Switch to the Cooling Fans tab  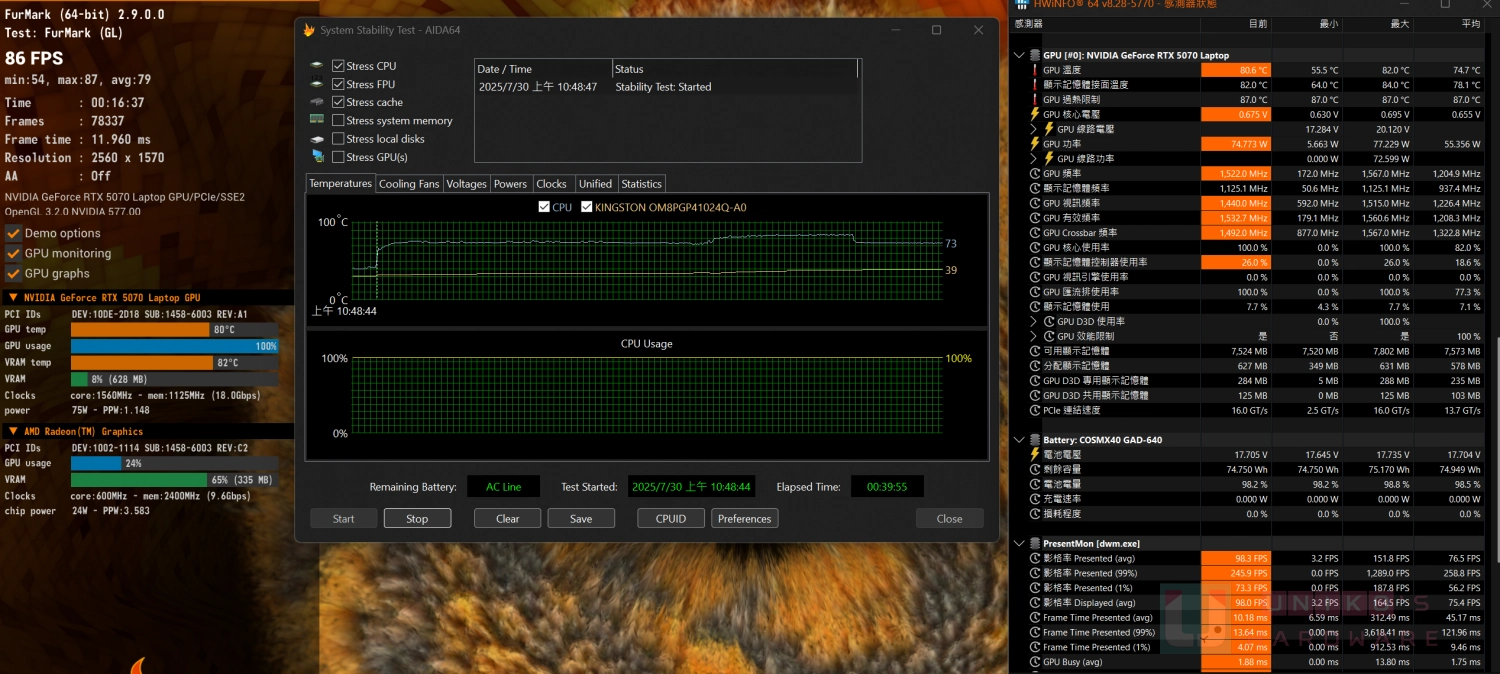click(x=409, y=184)
